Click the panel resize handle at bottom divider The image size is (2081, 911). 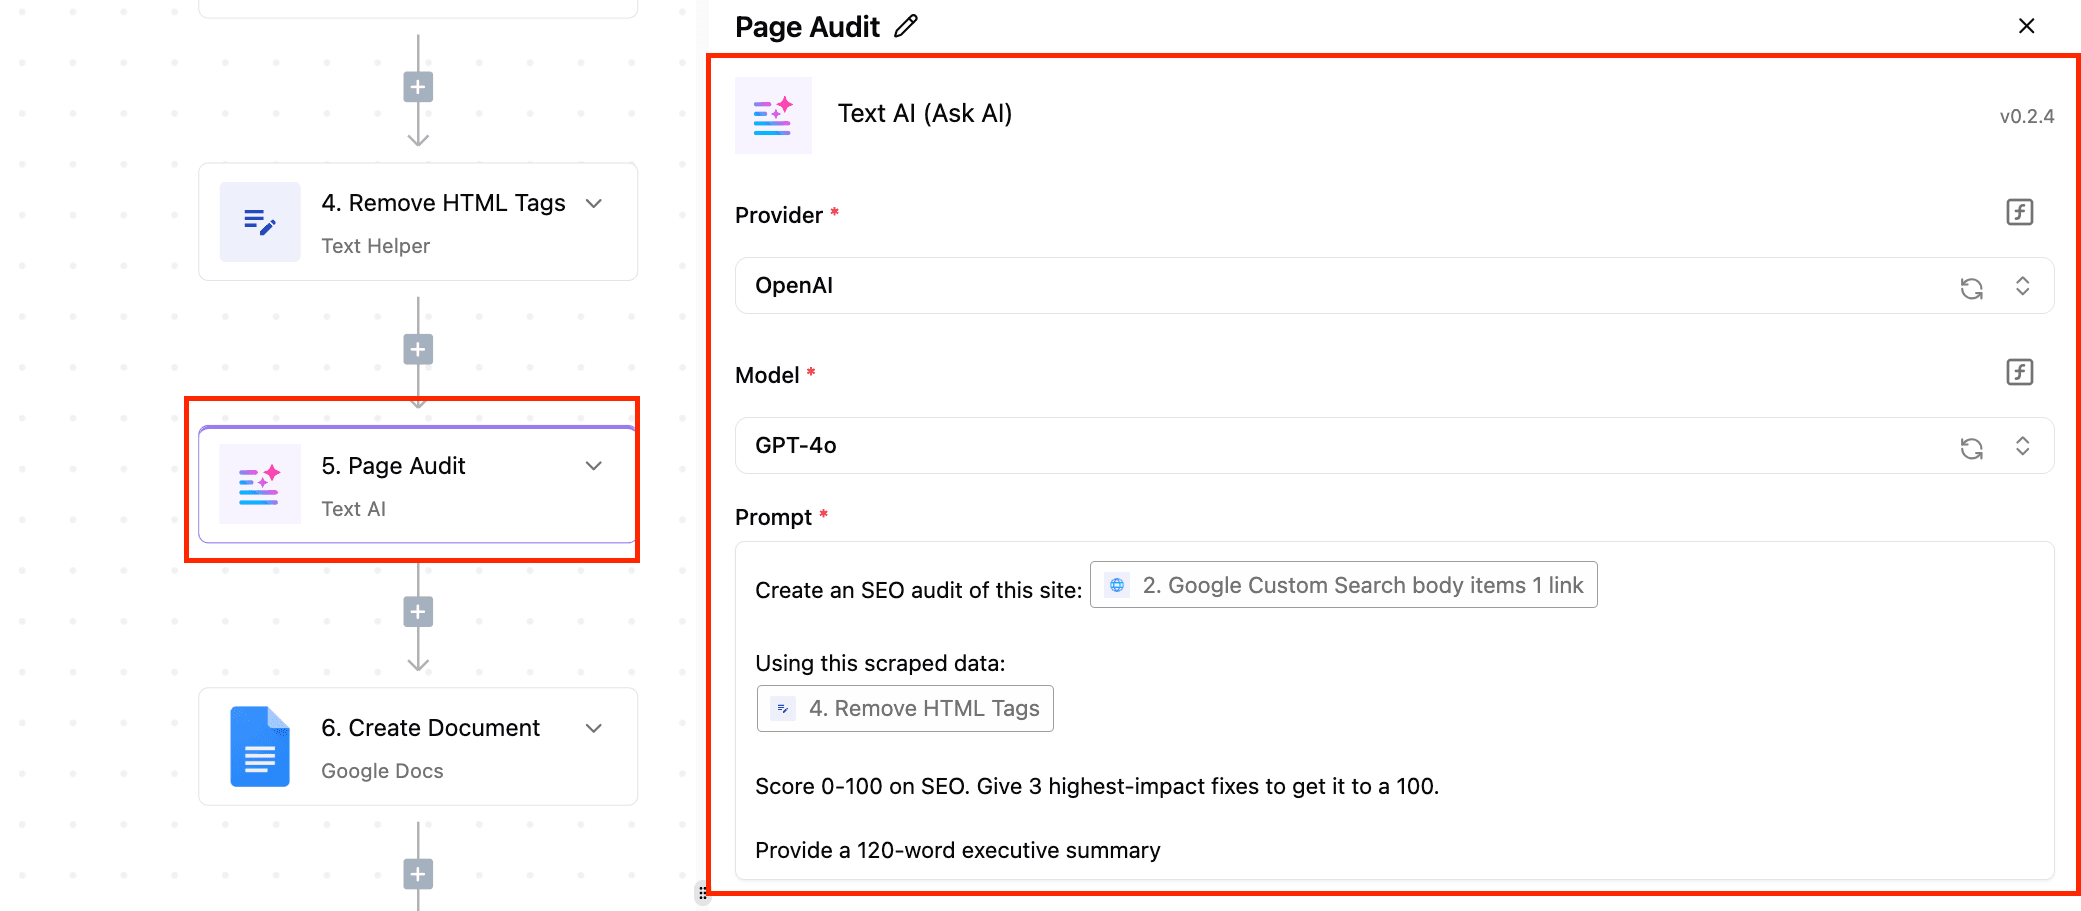coord(702,892)
